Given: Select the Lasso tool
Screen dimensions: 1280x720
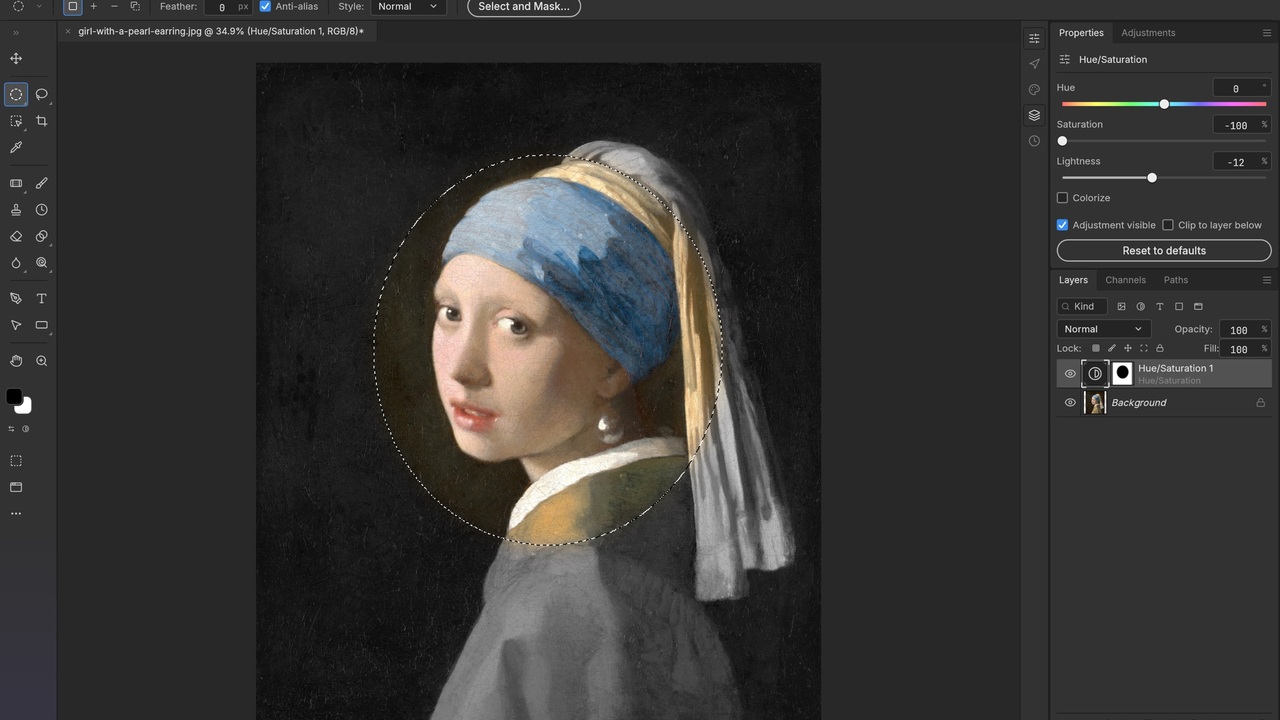Looking at the screenshot, I should tap(42, 94).
